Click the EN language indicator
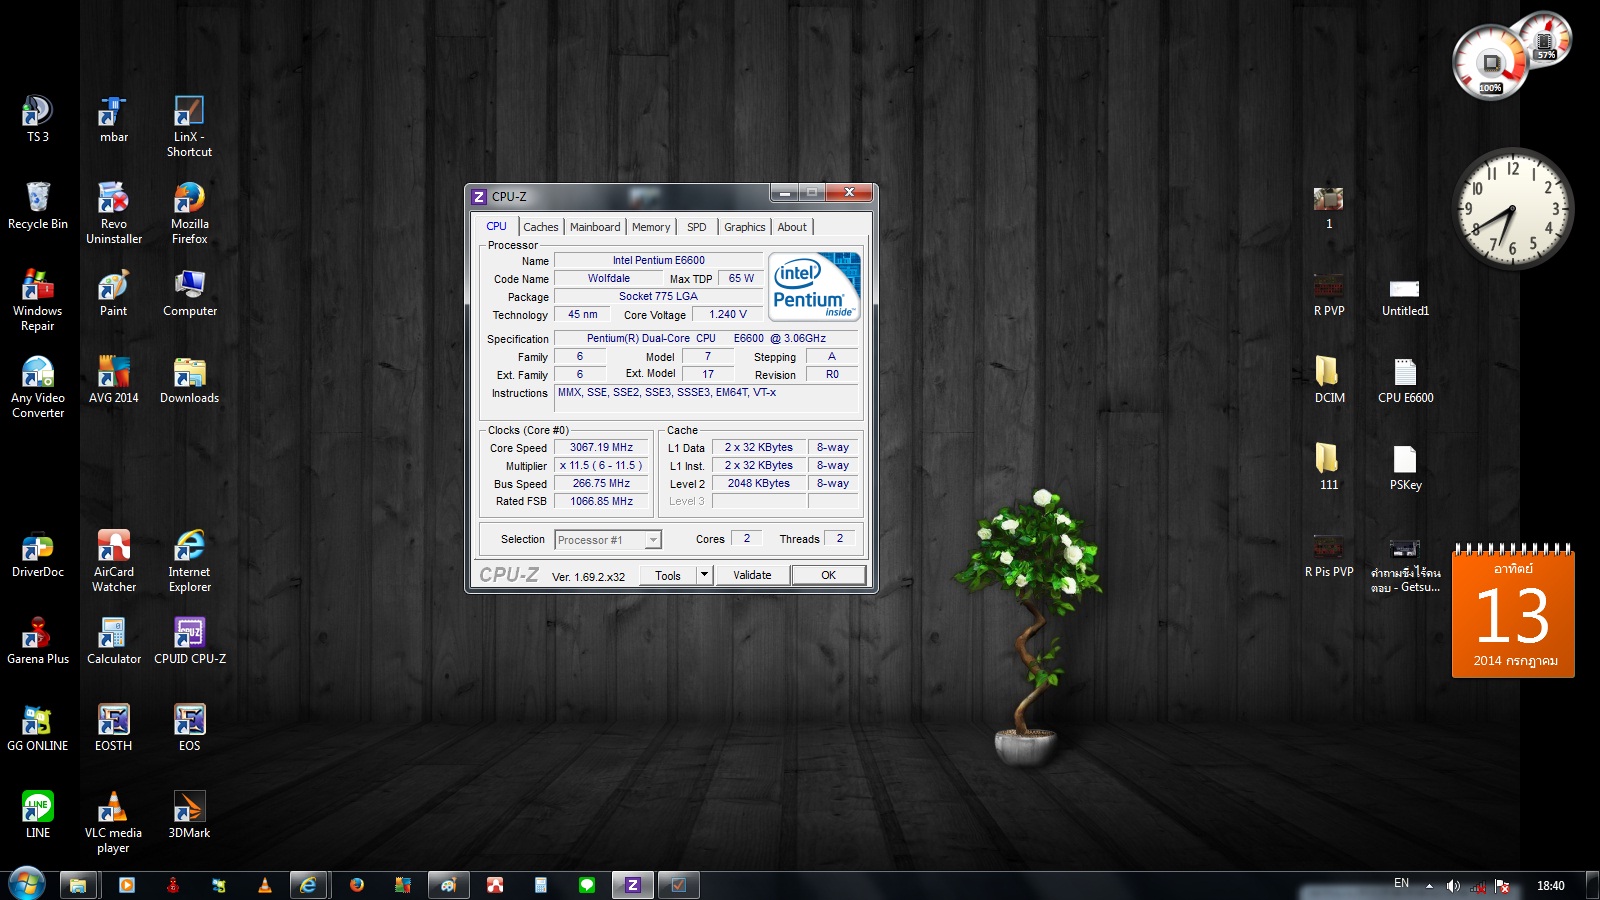Screen dimensions: 1600x900 pos(1401,883)
